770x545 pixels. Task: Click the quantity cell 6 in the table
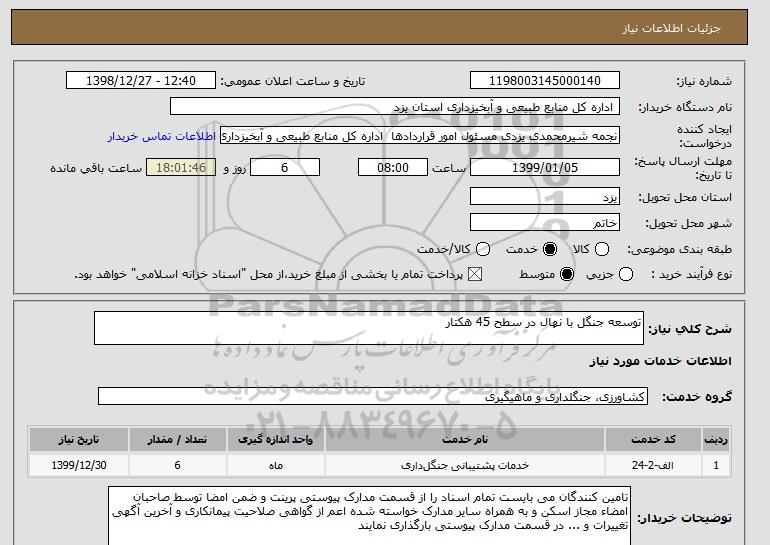pos(177,465)
